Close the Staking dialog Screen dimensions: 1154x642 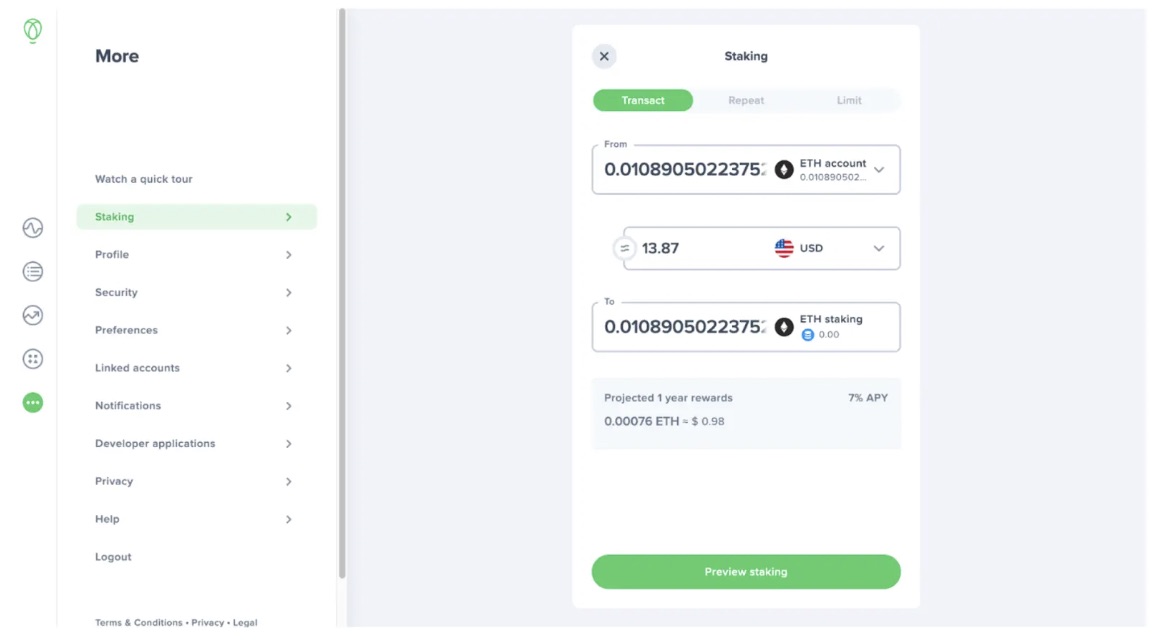tap(604, 56)
